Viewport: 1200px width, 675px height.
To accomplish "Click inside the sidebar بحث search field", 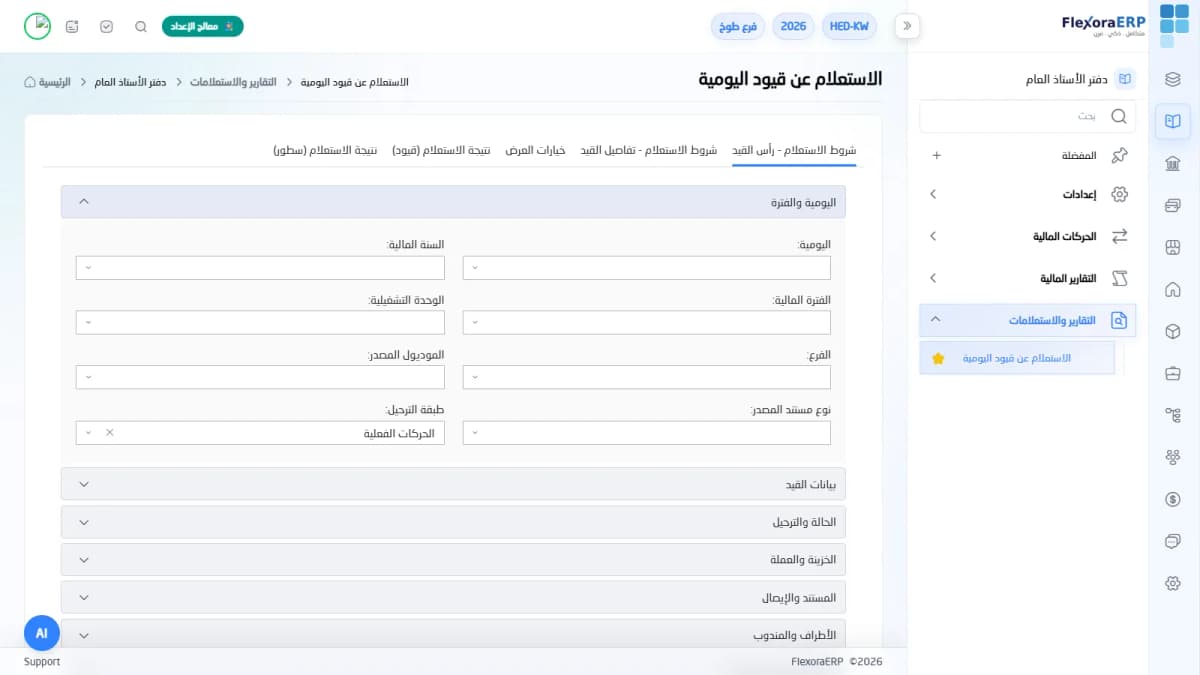I will click(x=1027, y=116).
